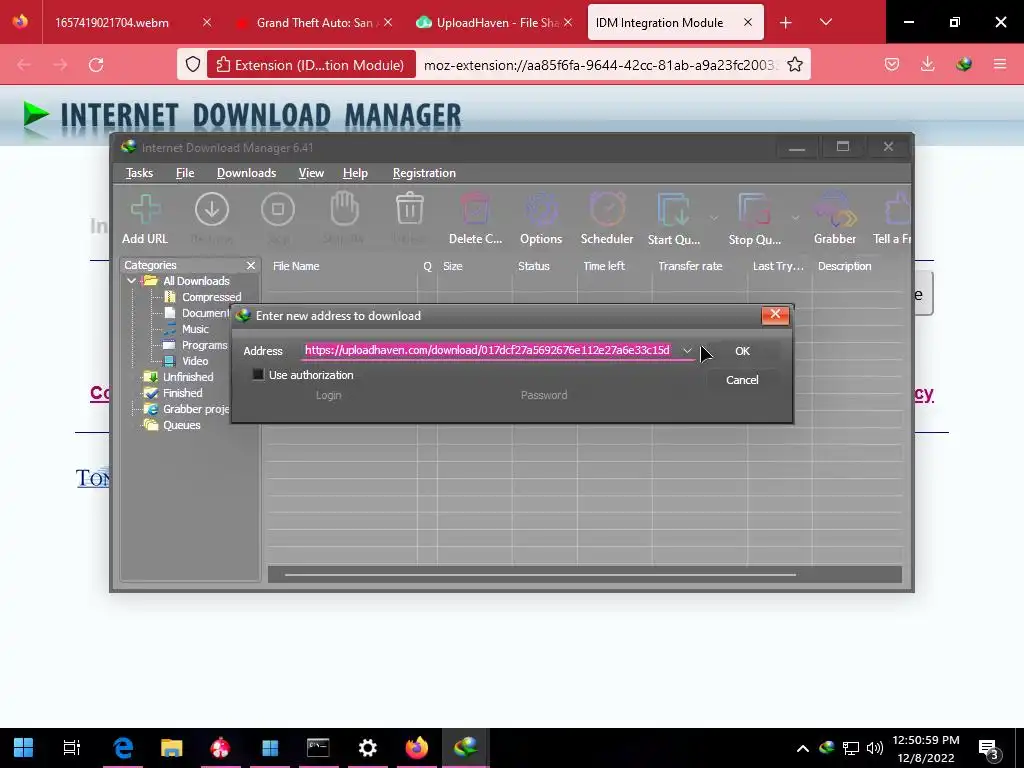Click Cancel in the address dialog

[x=743, y=379]
